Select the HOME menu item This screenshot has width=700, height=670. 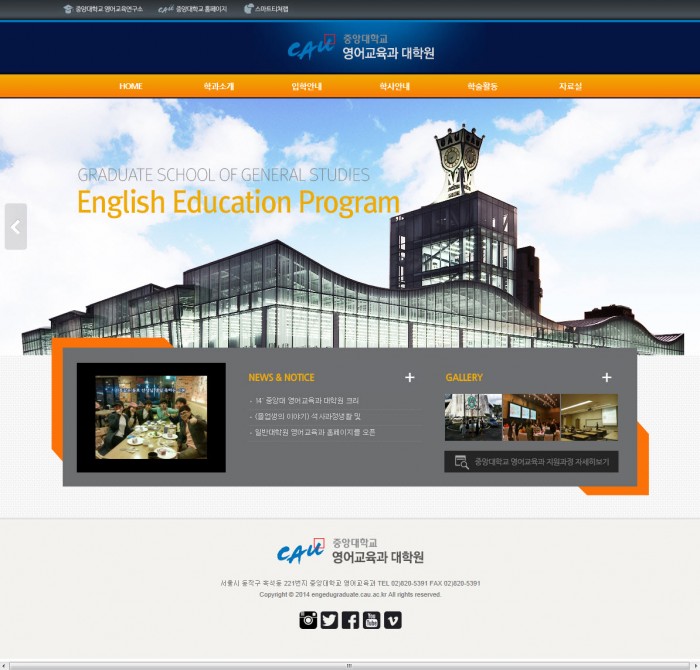click(x=131, y=86)
